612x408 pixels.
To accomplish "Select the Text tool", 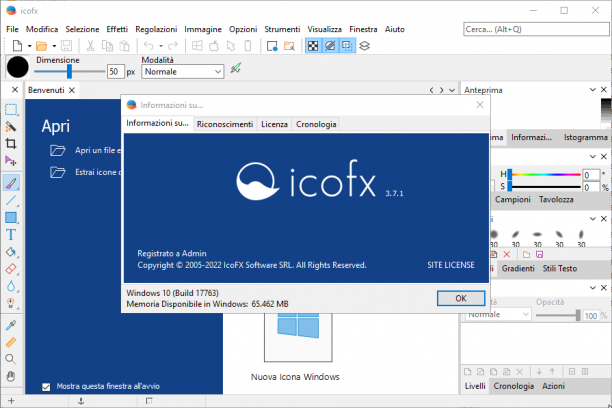I will pyautogui.click(x=11, y=235).
